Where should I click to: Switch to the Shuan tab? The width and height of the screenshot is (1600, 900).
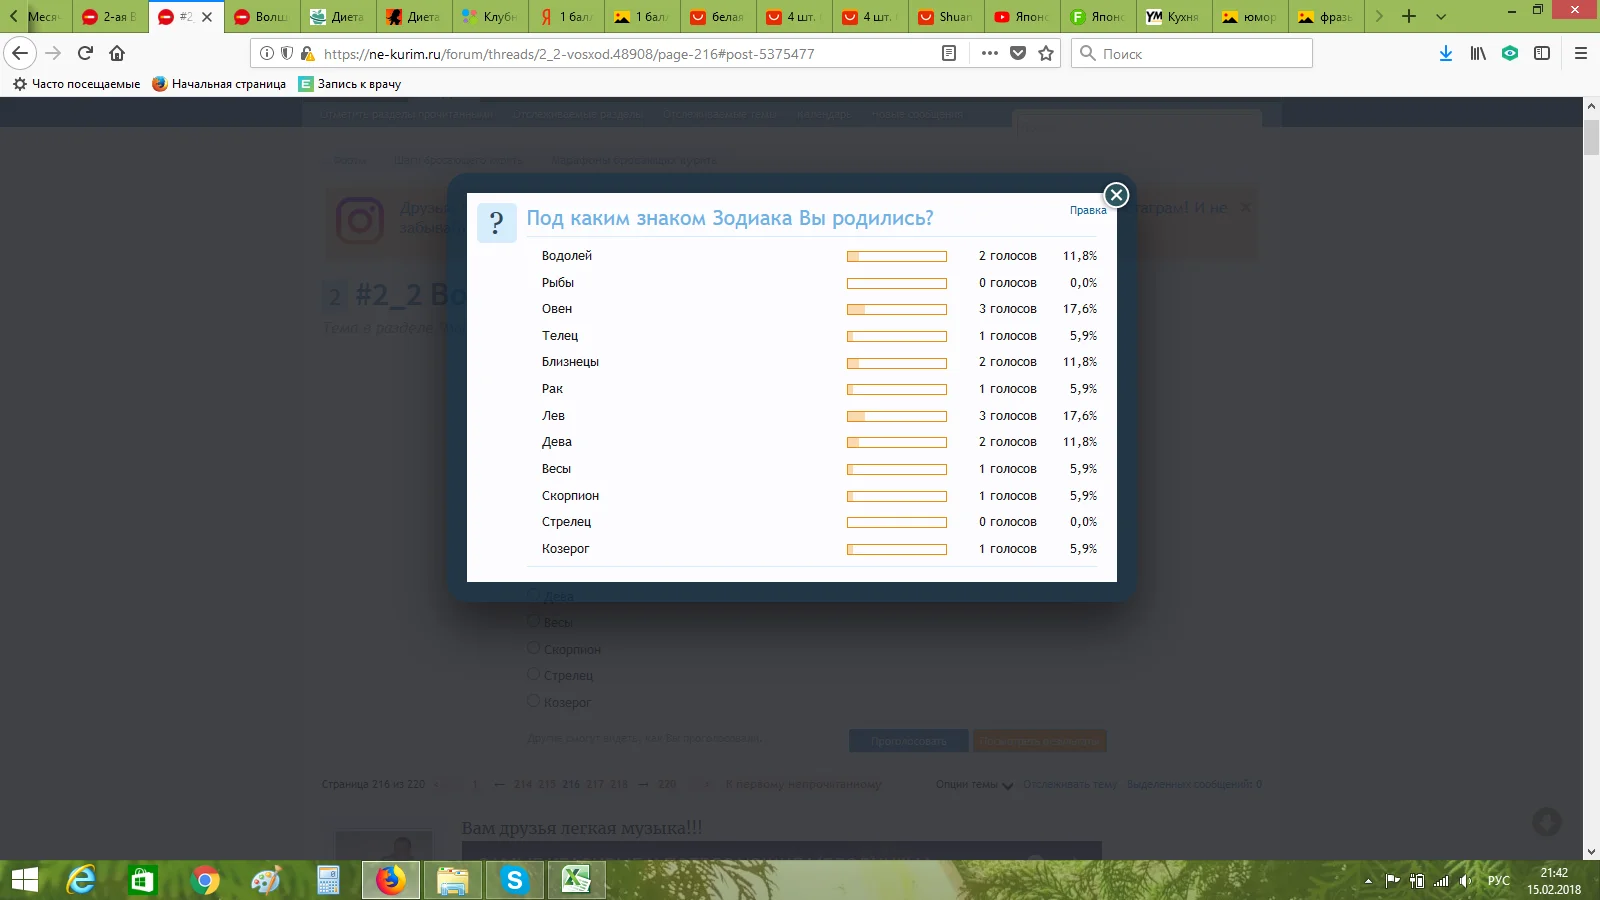click(946, 17)
